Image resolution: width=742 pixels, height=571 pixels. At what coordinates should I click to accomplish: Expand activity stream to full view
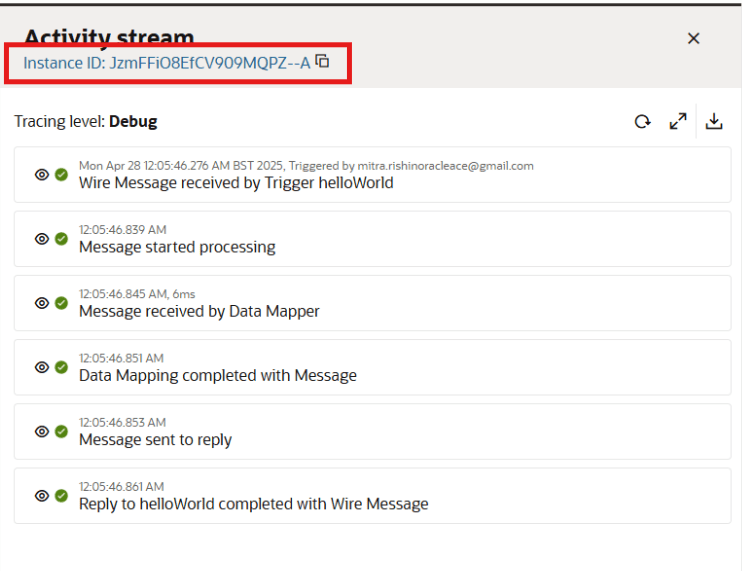[678, 122]
